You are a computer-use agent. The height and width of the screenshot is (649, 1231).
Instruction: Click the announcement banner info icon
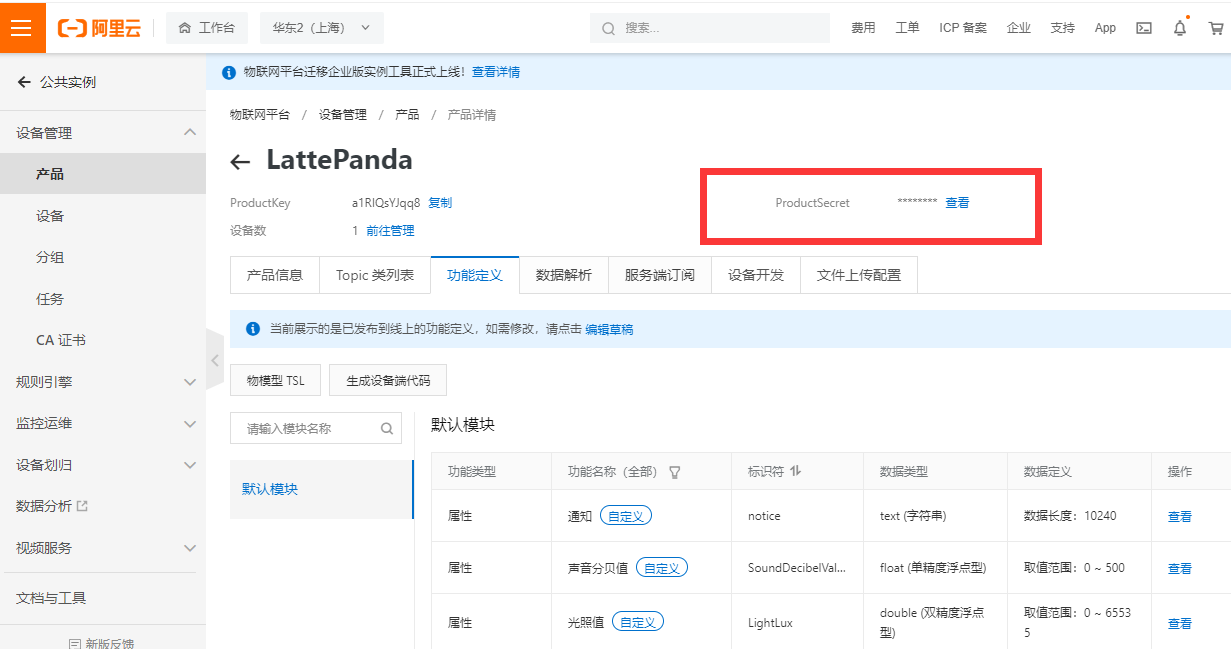[x=229, y=72]
